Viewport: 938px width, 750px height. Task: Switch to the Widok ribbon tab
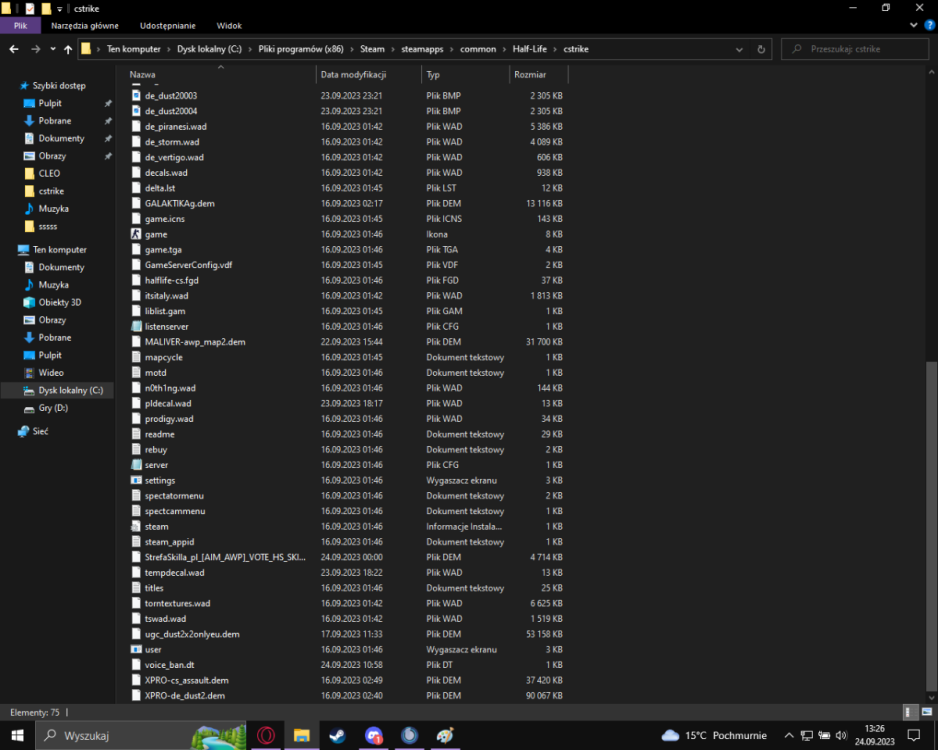tap(229, 25)
